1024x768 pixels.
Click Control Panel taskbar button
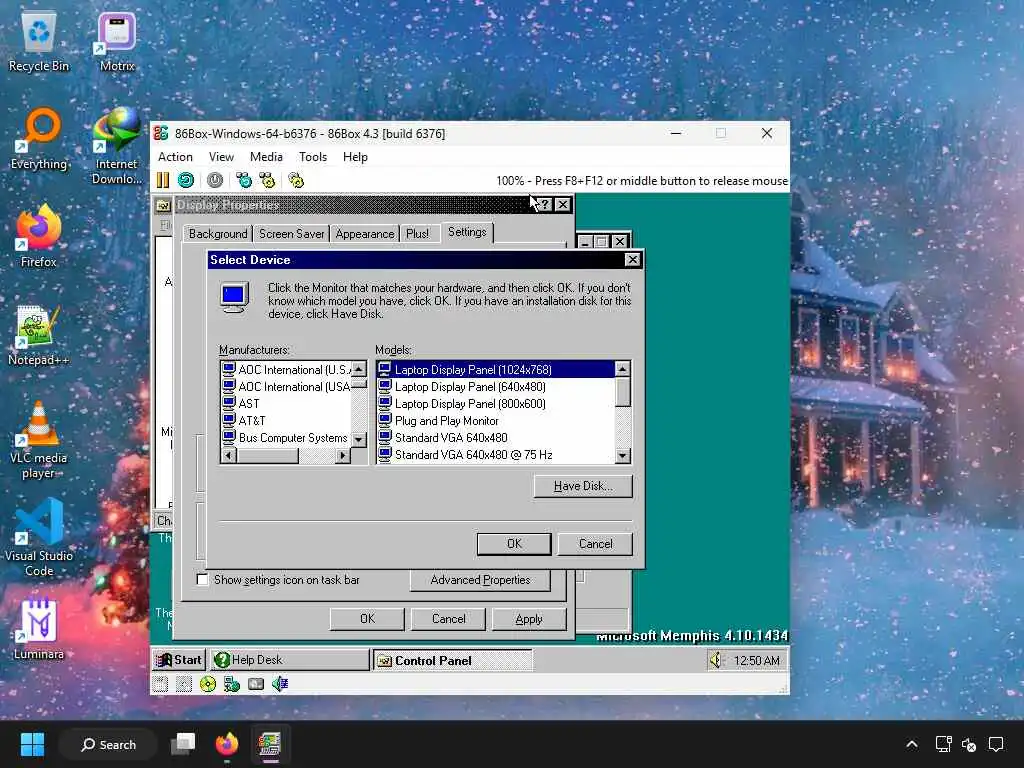point(452,660)
